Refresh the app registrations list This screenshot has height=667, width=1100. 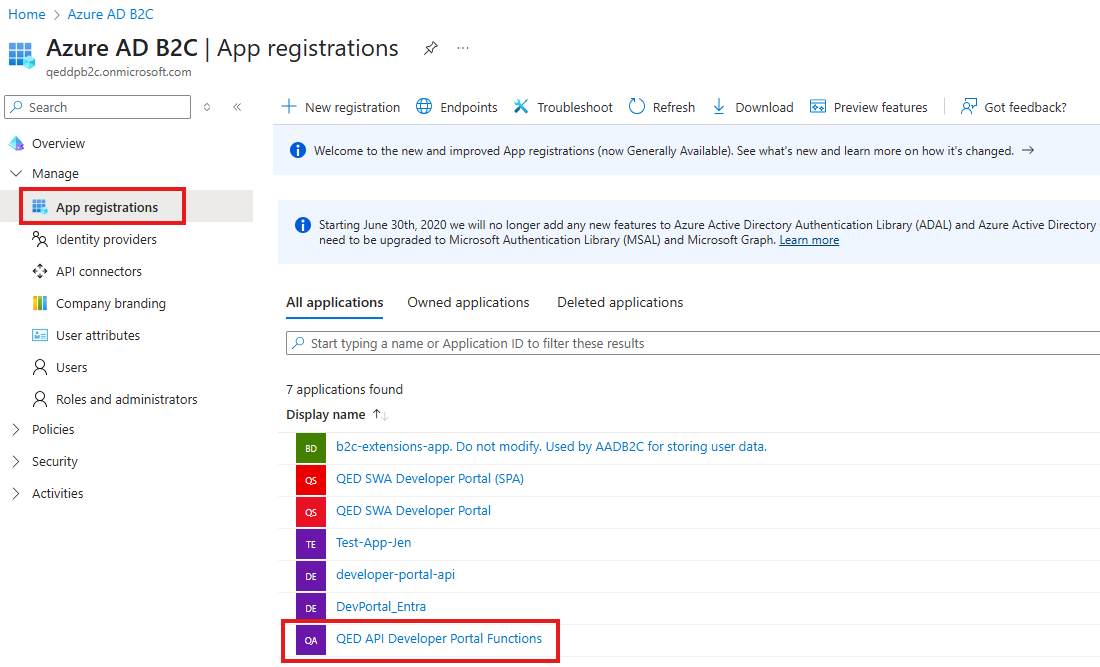coord(662,107)
